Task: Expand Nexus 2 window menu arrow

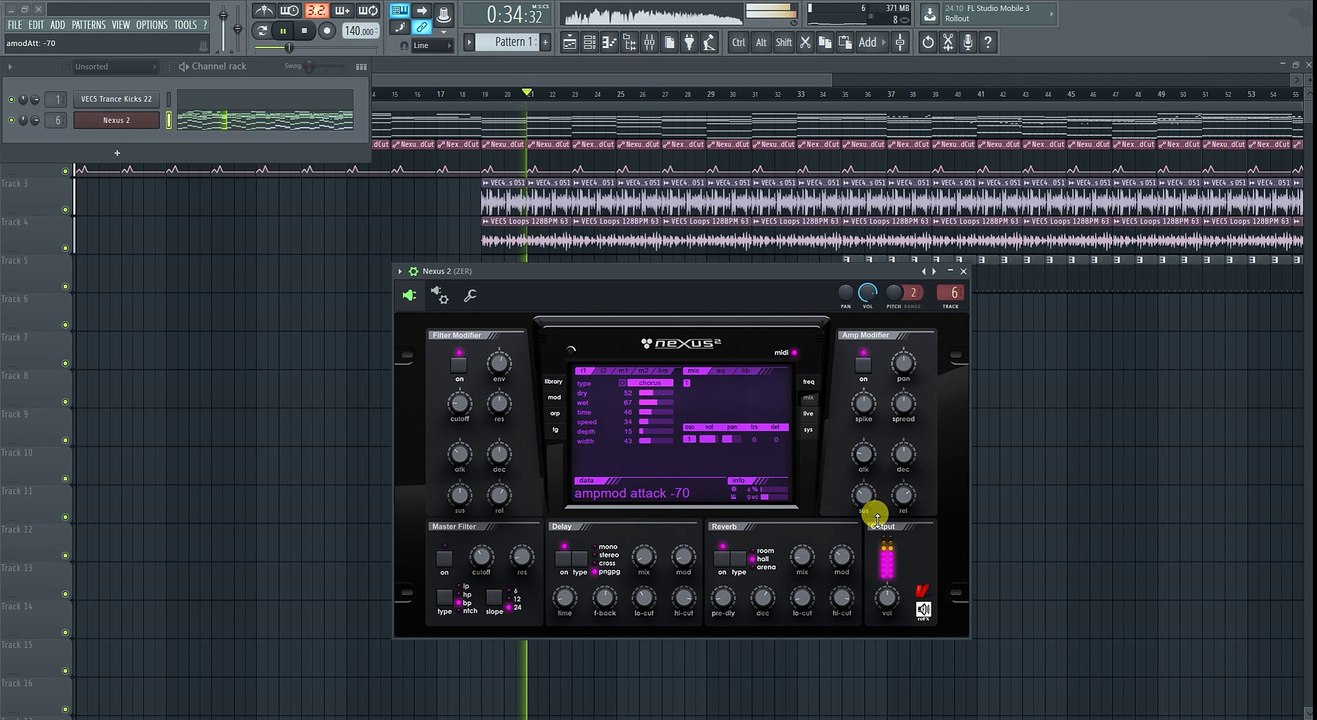Action: pos(400,271)
